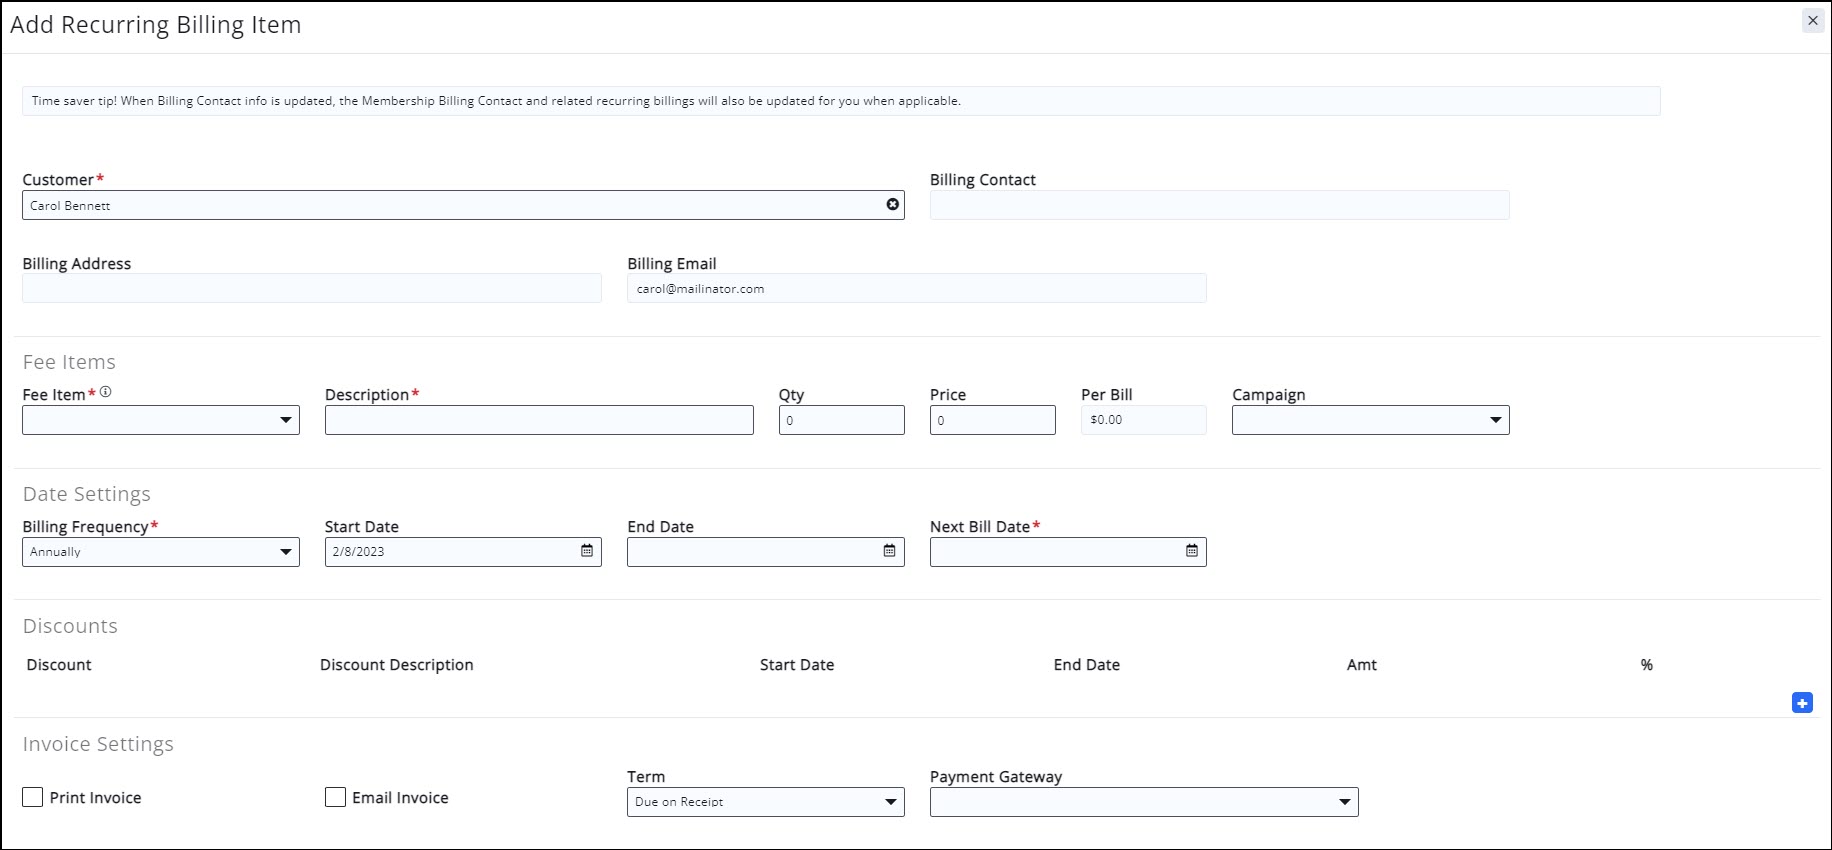Click into the Description text field
Image resolution: width=1832 pixels, height=850 pixels.
(539, 420)
